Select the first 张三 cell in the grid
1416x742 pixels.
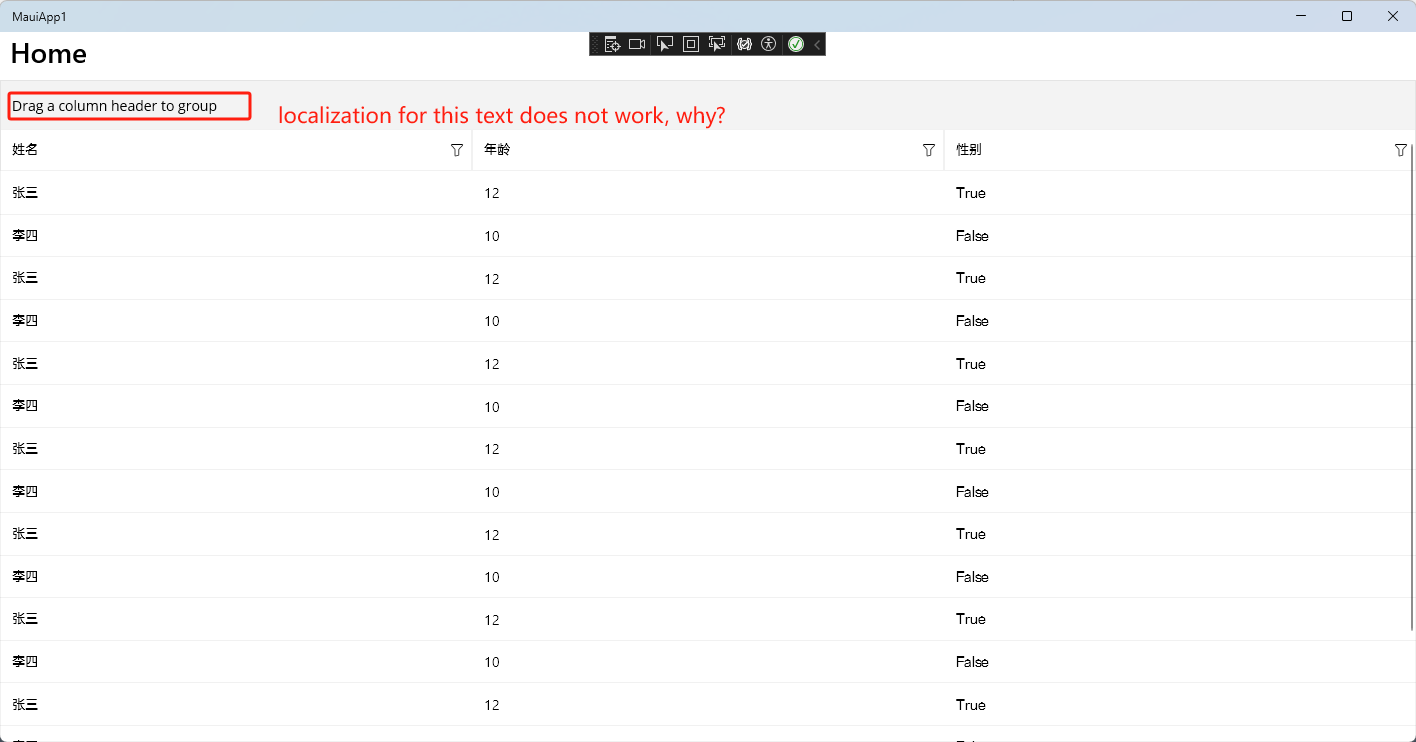coord(25,193)
